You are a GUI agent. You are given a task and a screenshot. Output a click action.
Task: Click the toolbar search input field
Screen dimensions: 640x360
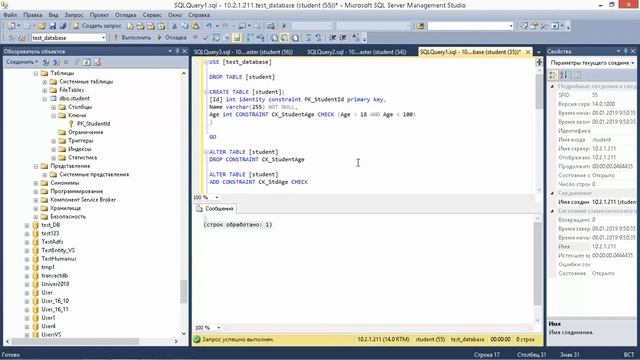467,26
